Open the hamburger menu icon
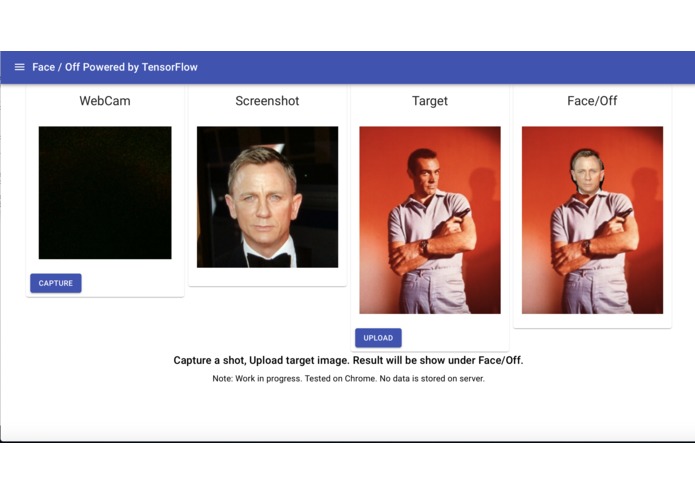695x494 pixels. [20, 67]
